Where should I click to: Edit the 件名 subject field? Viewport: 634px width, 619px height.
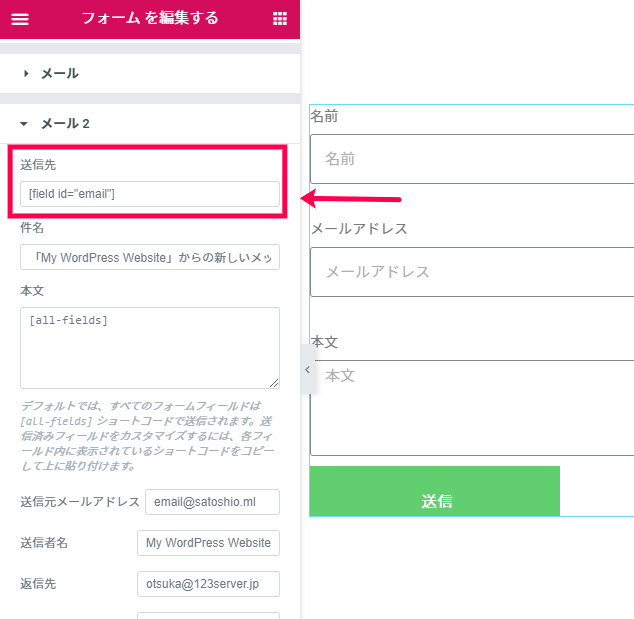150,257
